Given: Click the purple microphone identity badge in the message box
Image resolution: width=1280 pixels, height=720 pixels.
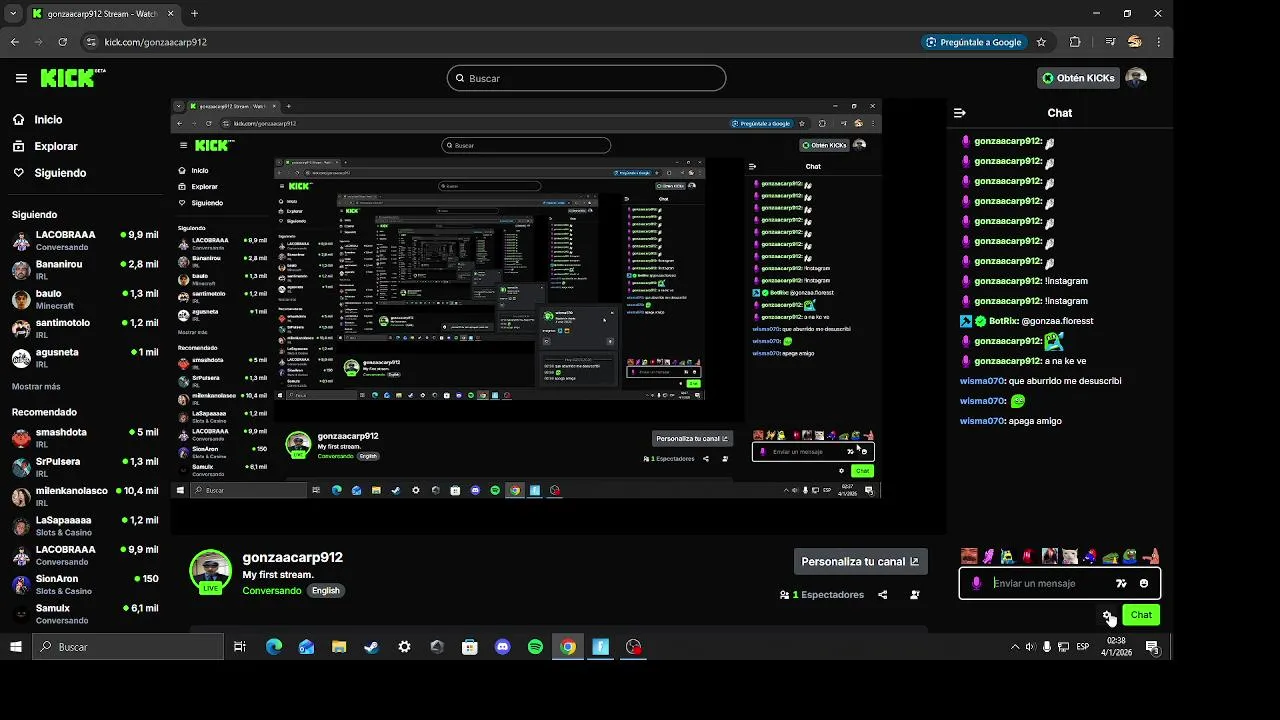Looking at the screenshot, I should pos(977,583).
